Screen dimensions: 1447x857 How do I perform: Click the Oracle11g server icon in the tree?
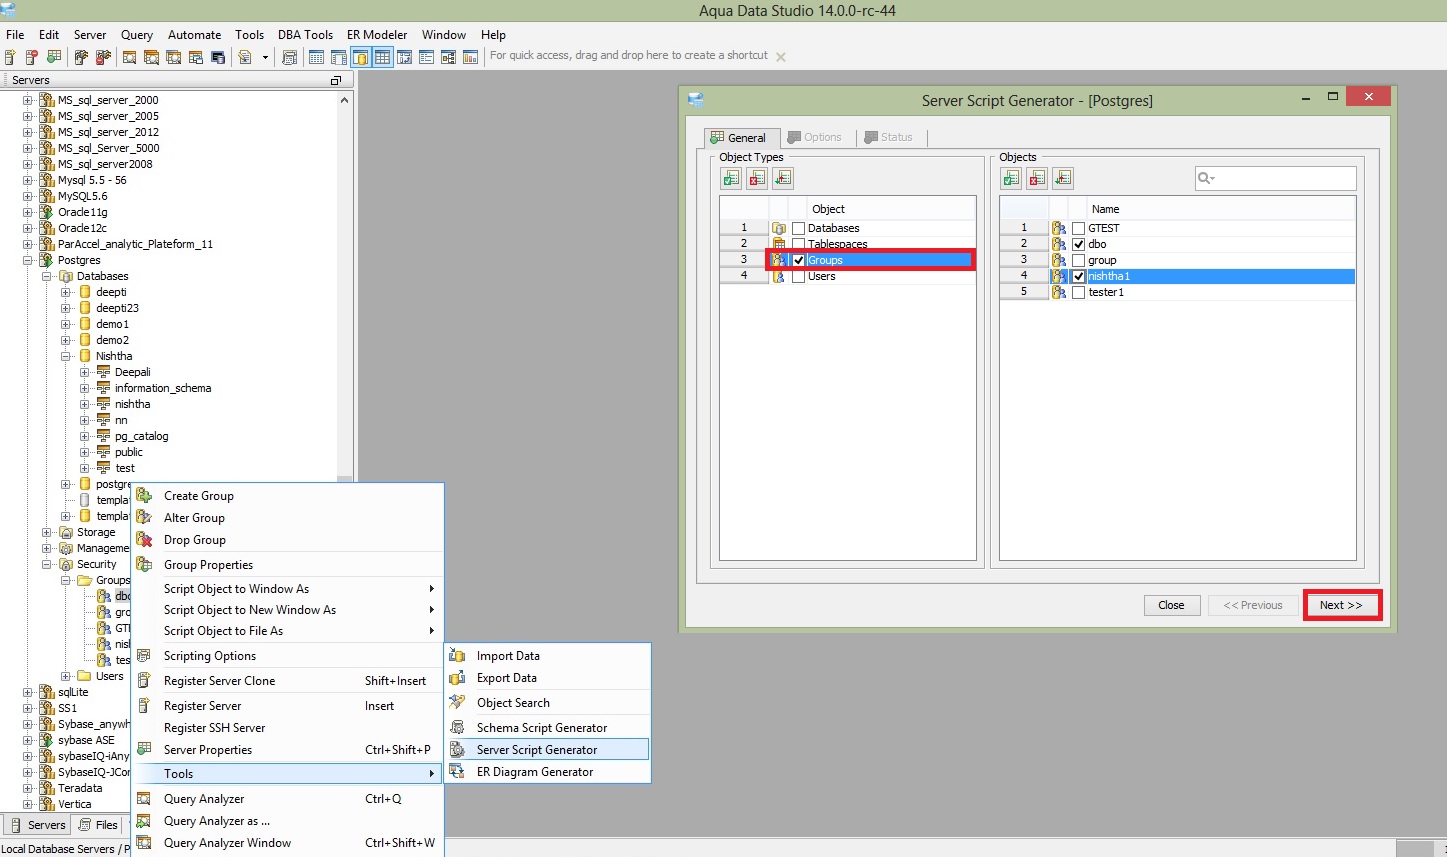pos(46,212)
